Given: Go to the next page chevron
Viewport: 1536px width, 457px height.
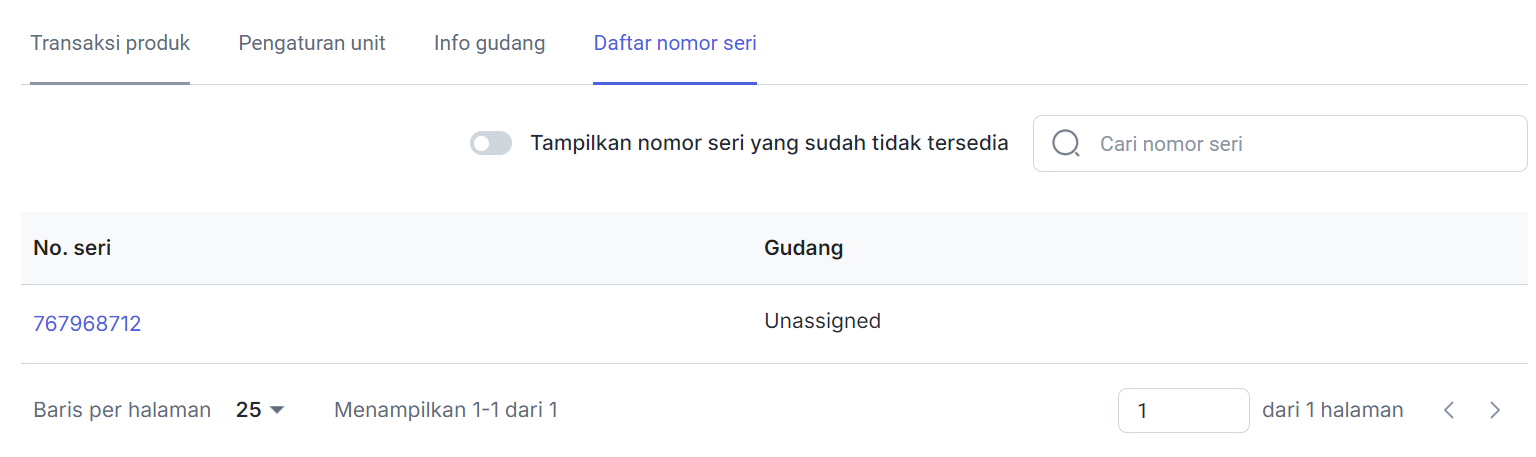Looking at the screenshot, I should click(x=1495, y=410).
